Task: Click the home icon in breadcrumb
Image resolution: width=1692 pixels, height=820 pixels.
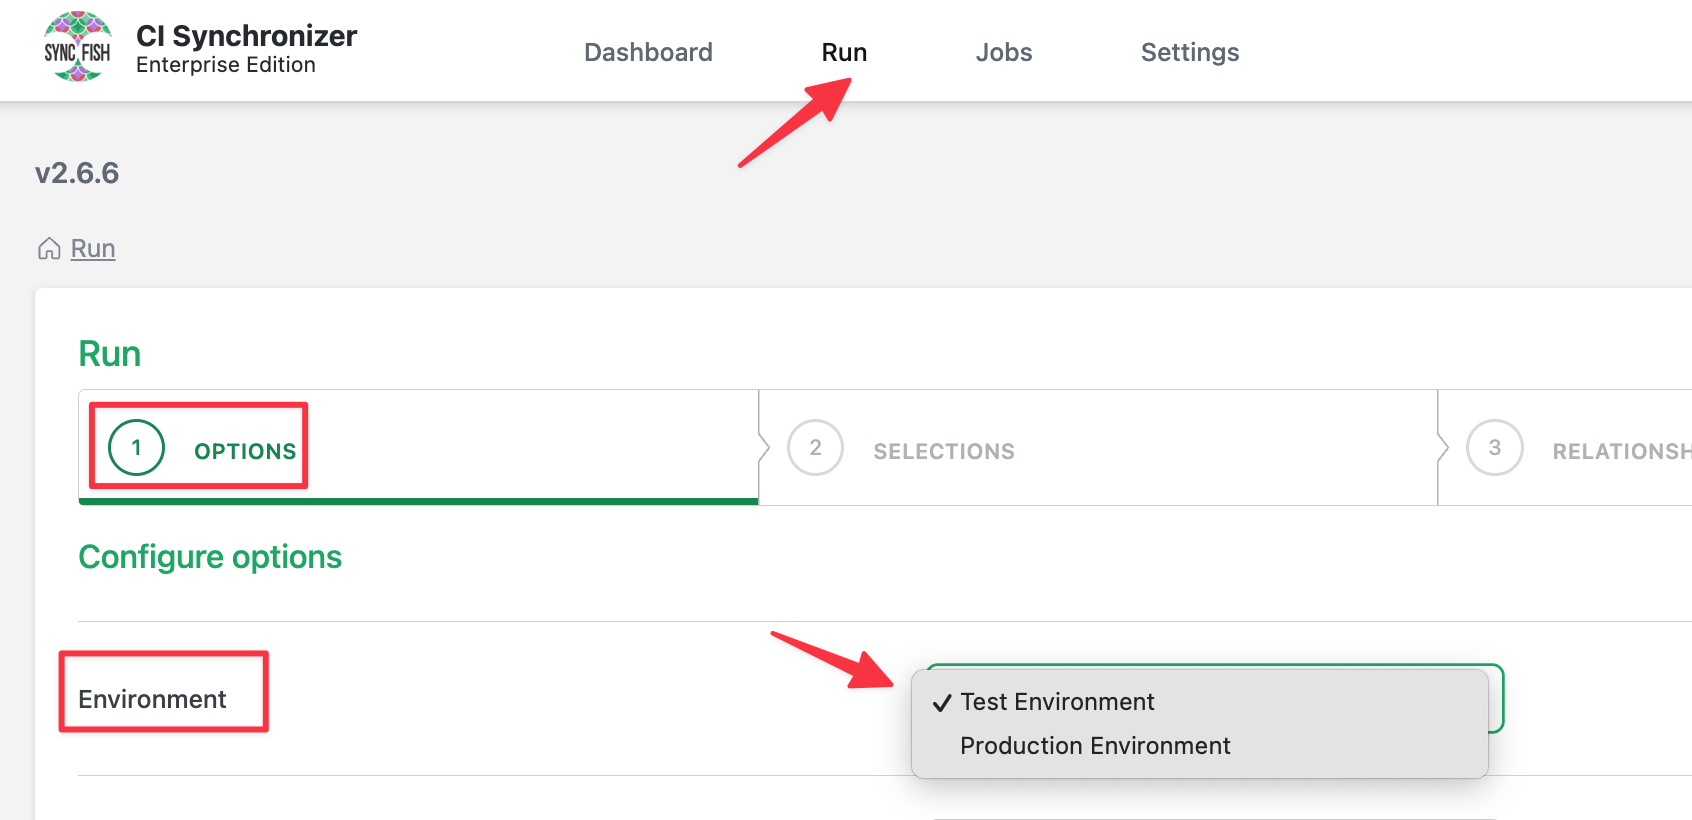Action: tap(49, 248)
